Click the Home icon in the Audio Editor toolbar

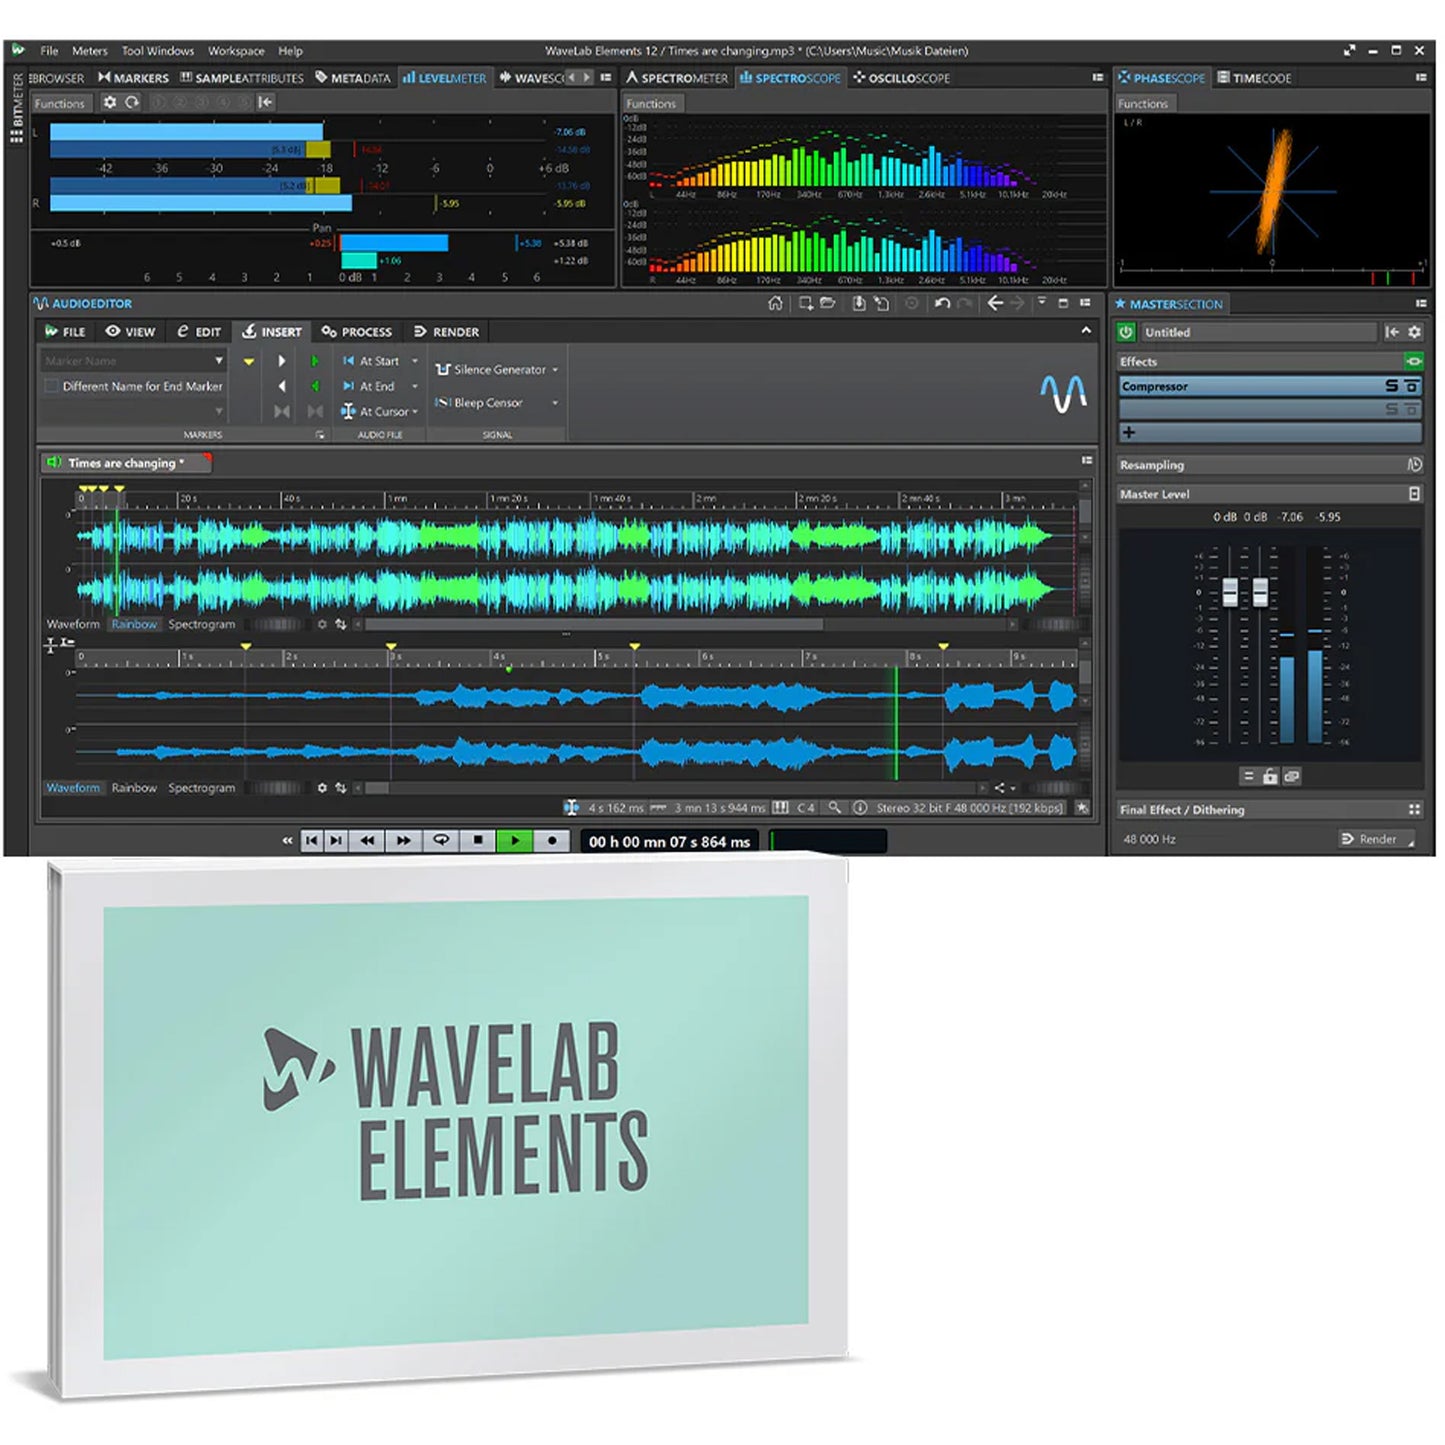[775, 303]
